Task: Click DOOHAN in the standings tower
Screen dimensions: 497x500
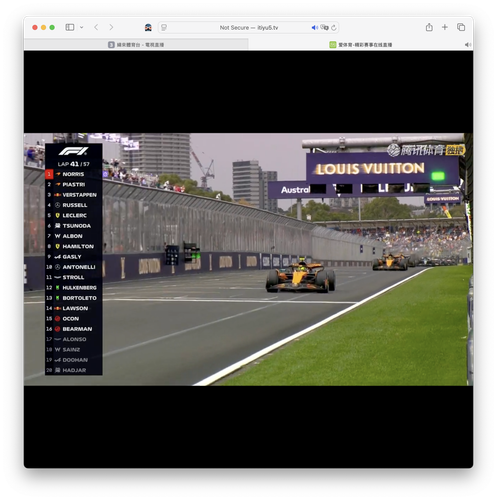Action: point(75,360)
